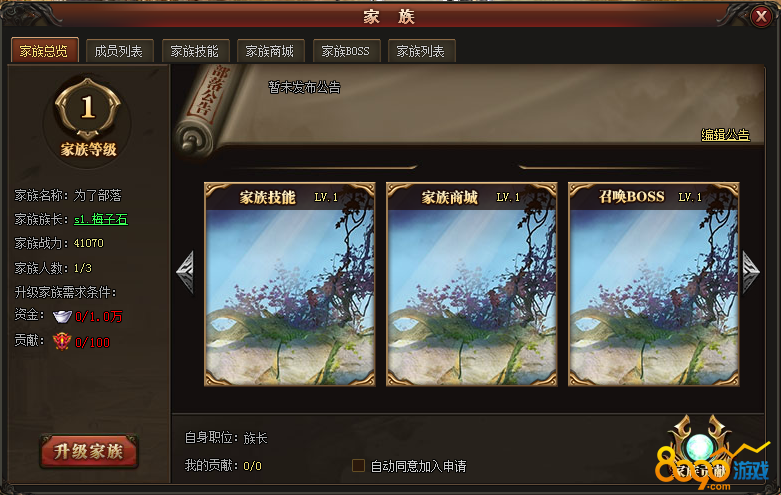Open the 编辑公告 link
The image size is (781, 495).
tap(725, 135)
